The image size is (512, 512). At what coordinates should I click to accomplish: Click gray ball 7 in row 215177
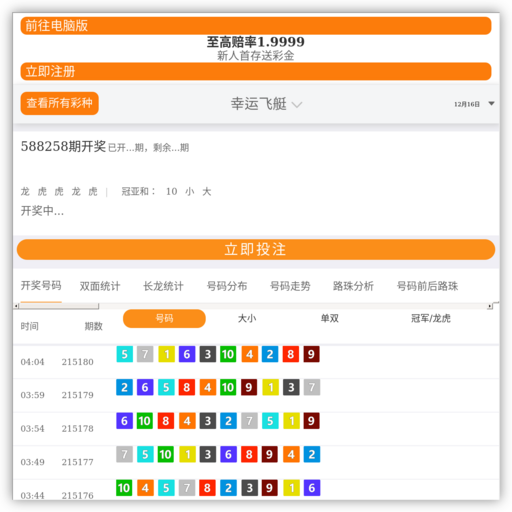125,454
